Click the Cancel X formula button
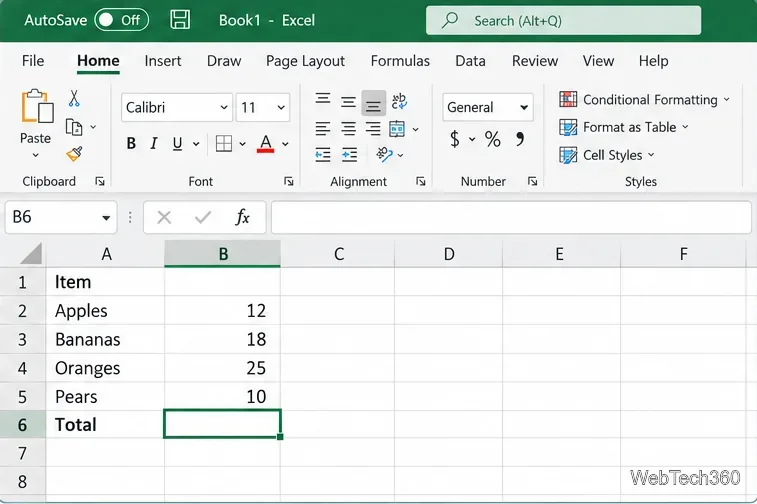Screen dimensions: 757x504 point(164,218)
